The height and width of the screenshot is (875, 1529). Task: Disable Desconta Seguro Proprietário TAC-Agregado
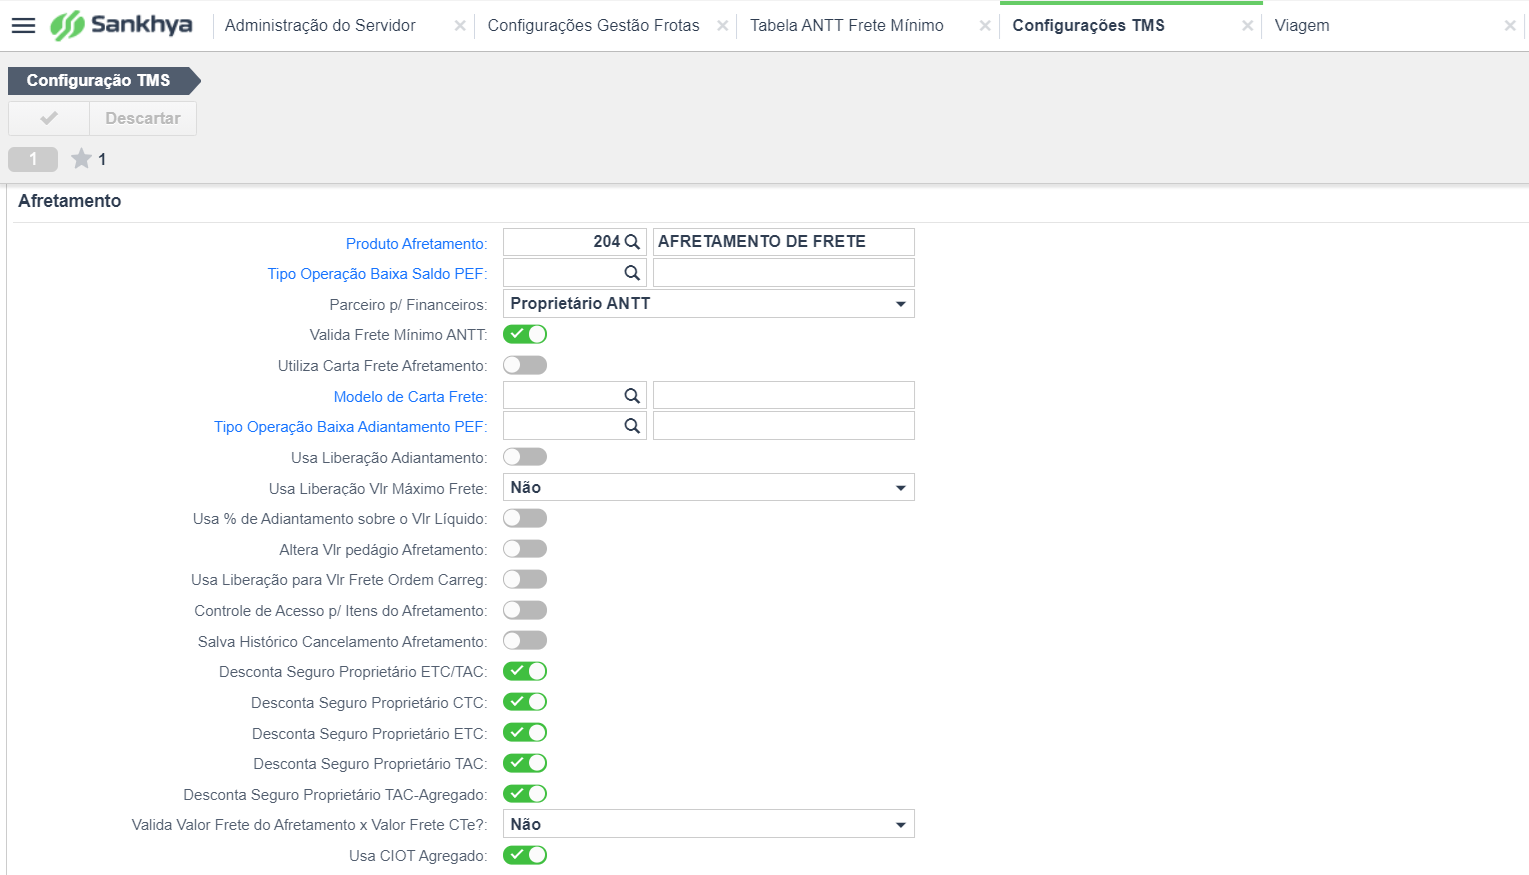tap(525, 794)
